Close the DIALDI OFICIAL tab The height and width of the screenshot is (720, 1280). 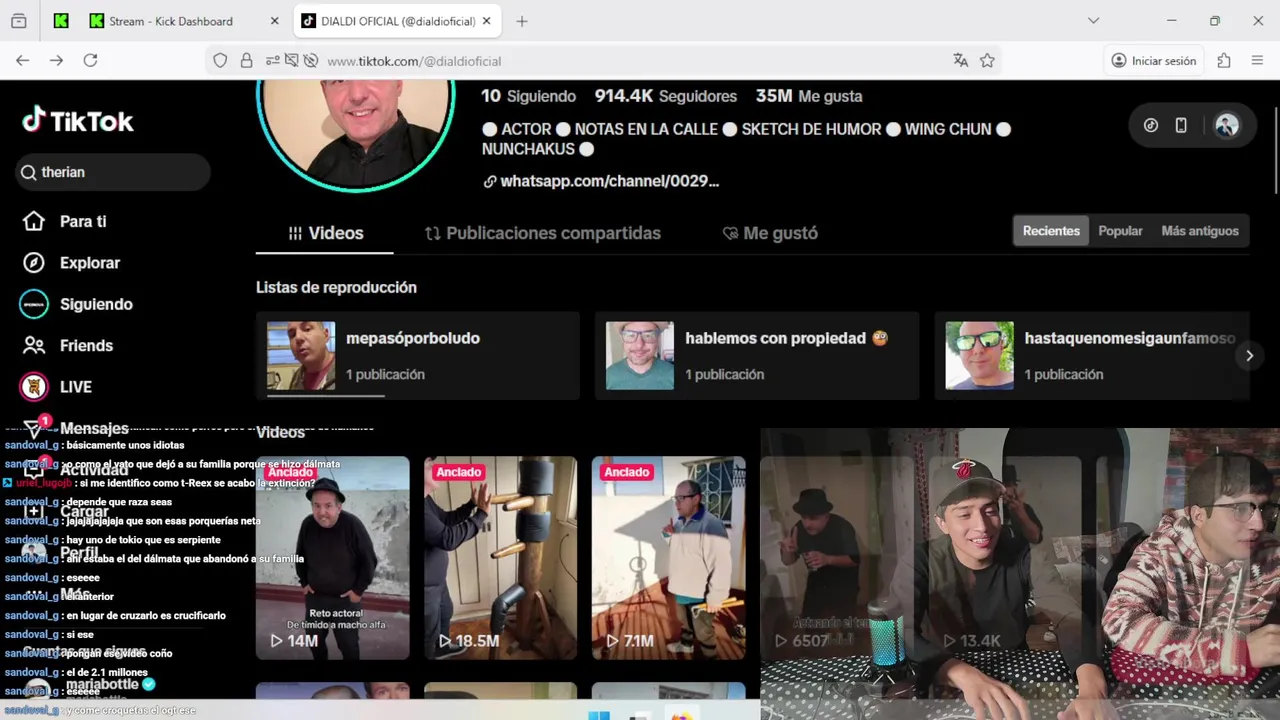point(487,21)
